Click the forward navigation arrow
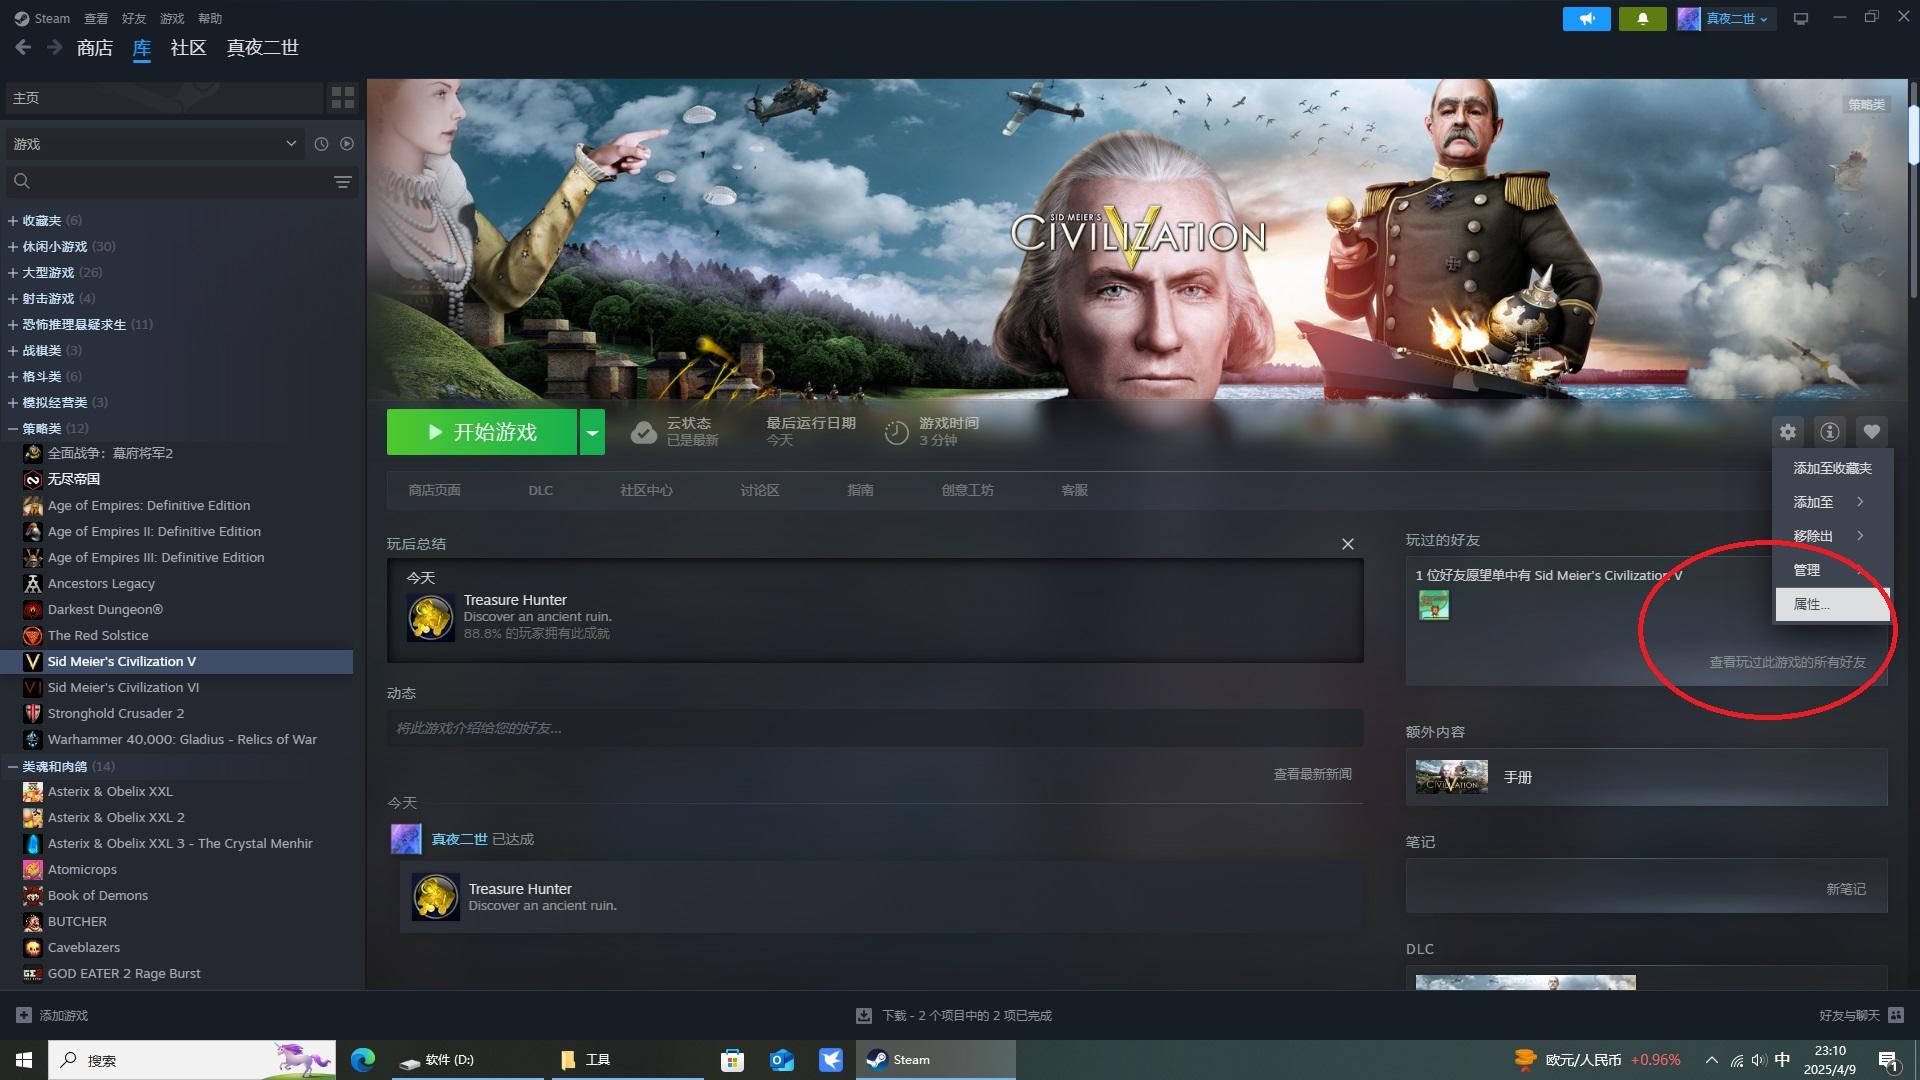Image resolution: width=1920 pixels, height=1080 pixels. 55,47
